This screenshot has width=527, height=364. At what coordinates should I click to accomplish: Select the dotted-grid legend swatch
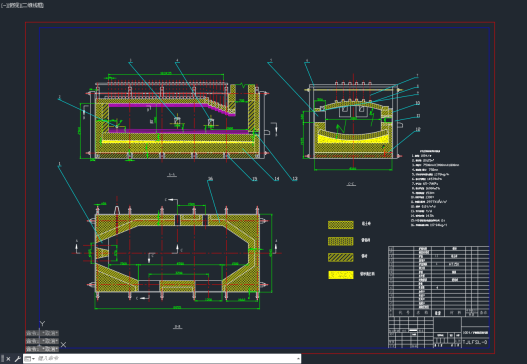(340, 241)
